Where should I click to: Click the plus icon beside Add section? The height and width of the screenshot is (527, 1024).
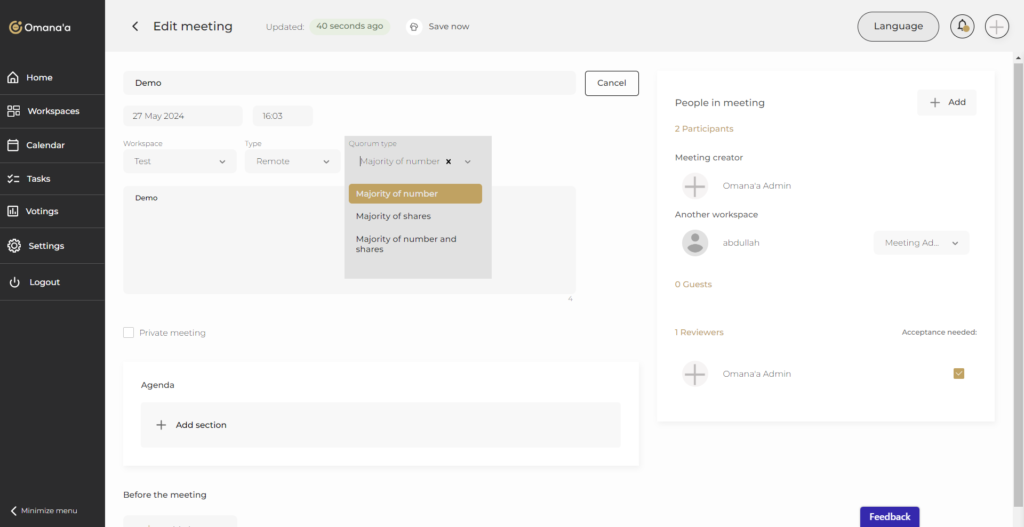pyautogui.click(x=161, y=425)
